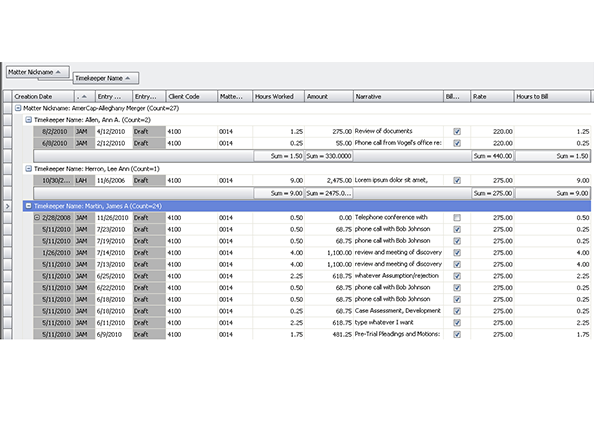Viewport: 594px width, 428px height.
Task: Select the Martin, James A group header row
Action: 307,206
